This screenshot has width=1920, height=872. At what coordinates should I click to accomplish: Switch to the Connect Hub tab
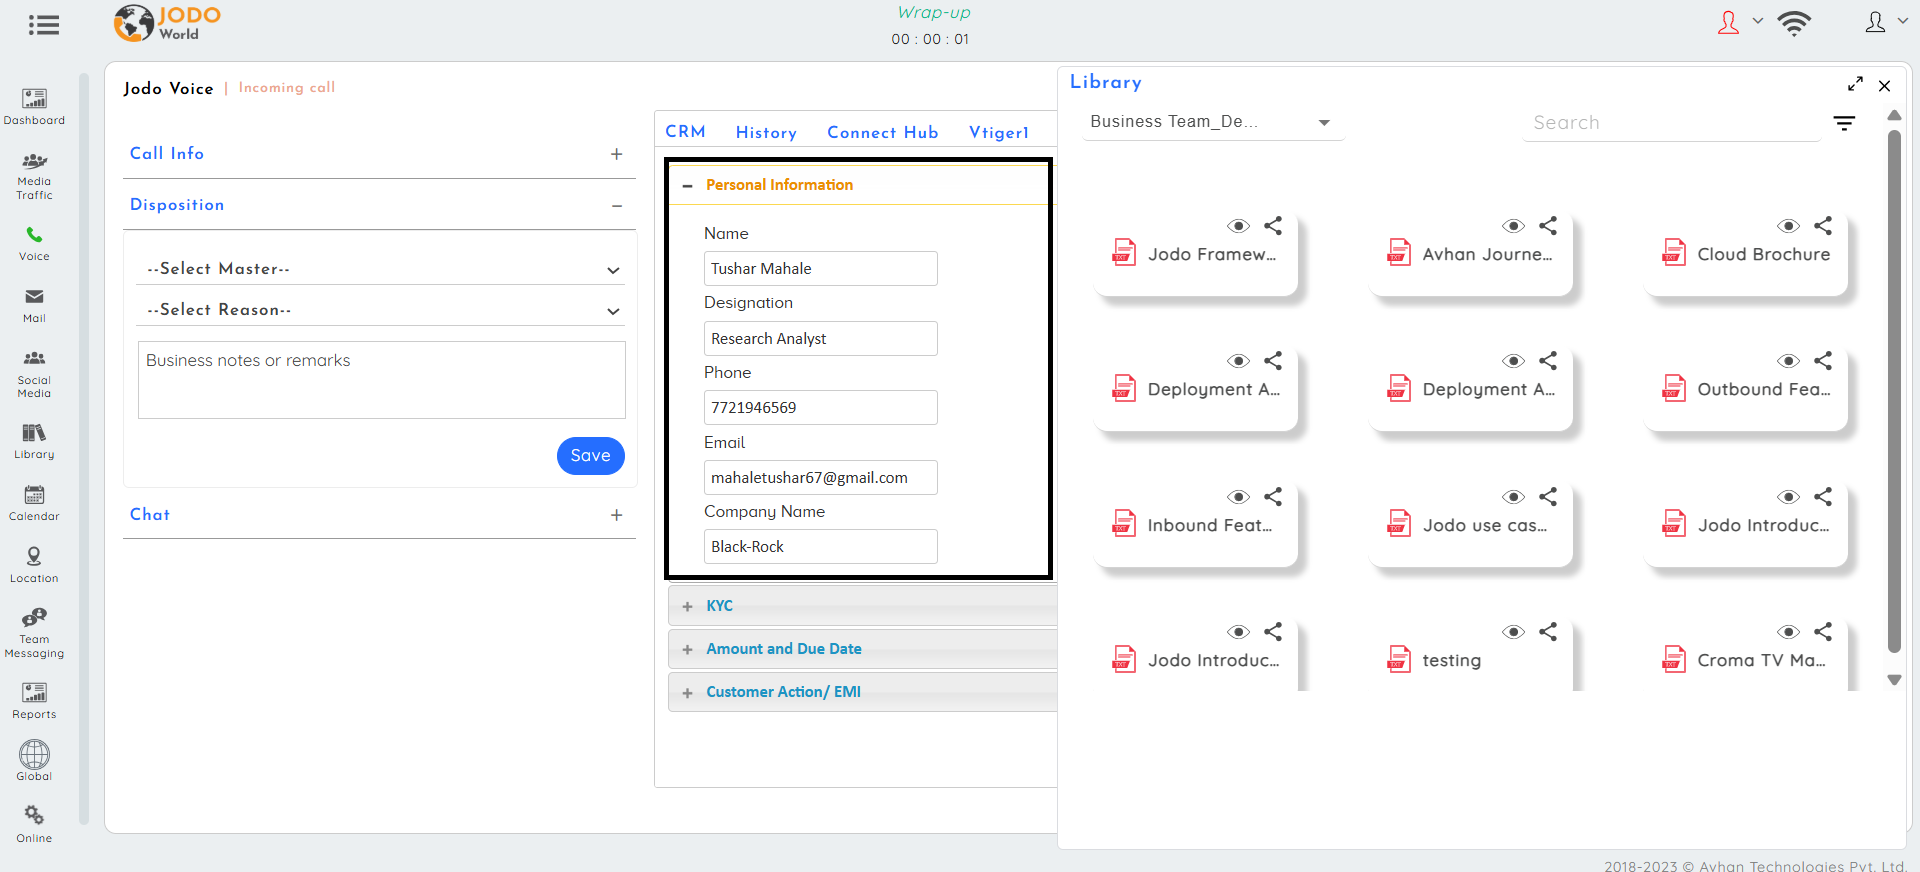[883, 133]
